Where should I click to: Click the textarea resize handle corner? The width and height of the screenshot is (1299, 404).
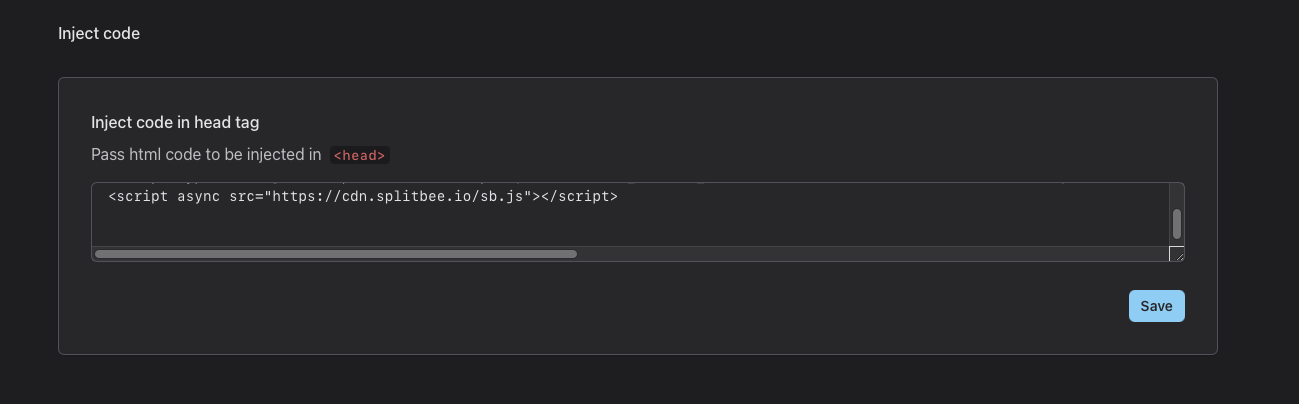click(x=1177, y=254)
